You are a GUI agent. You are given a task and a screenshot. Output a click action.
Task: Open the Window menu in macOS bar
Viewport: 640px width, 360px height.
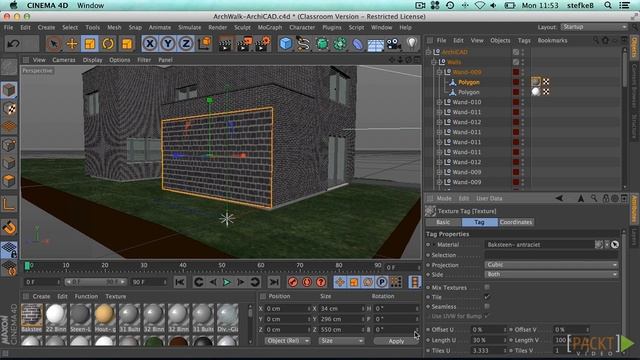(91, 5)
